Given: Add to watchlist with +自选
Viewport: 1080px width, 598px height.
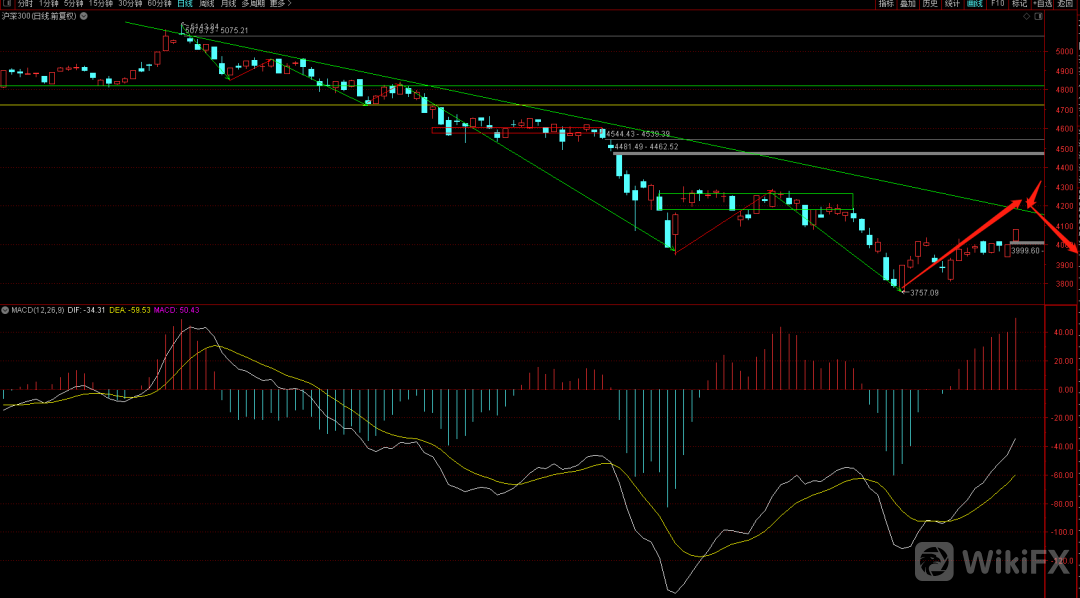Looking at the screenshot, I should [1044, 4].
